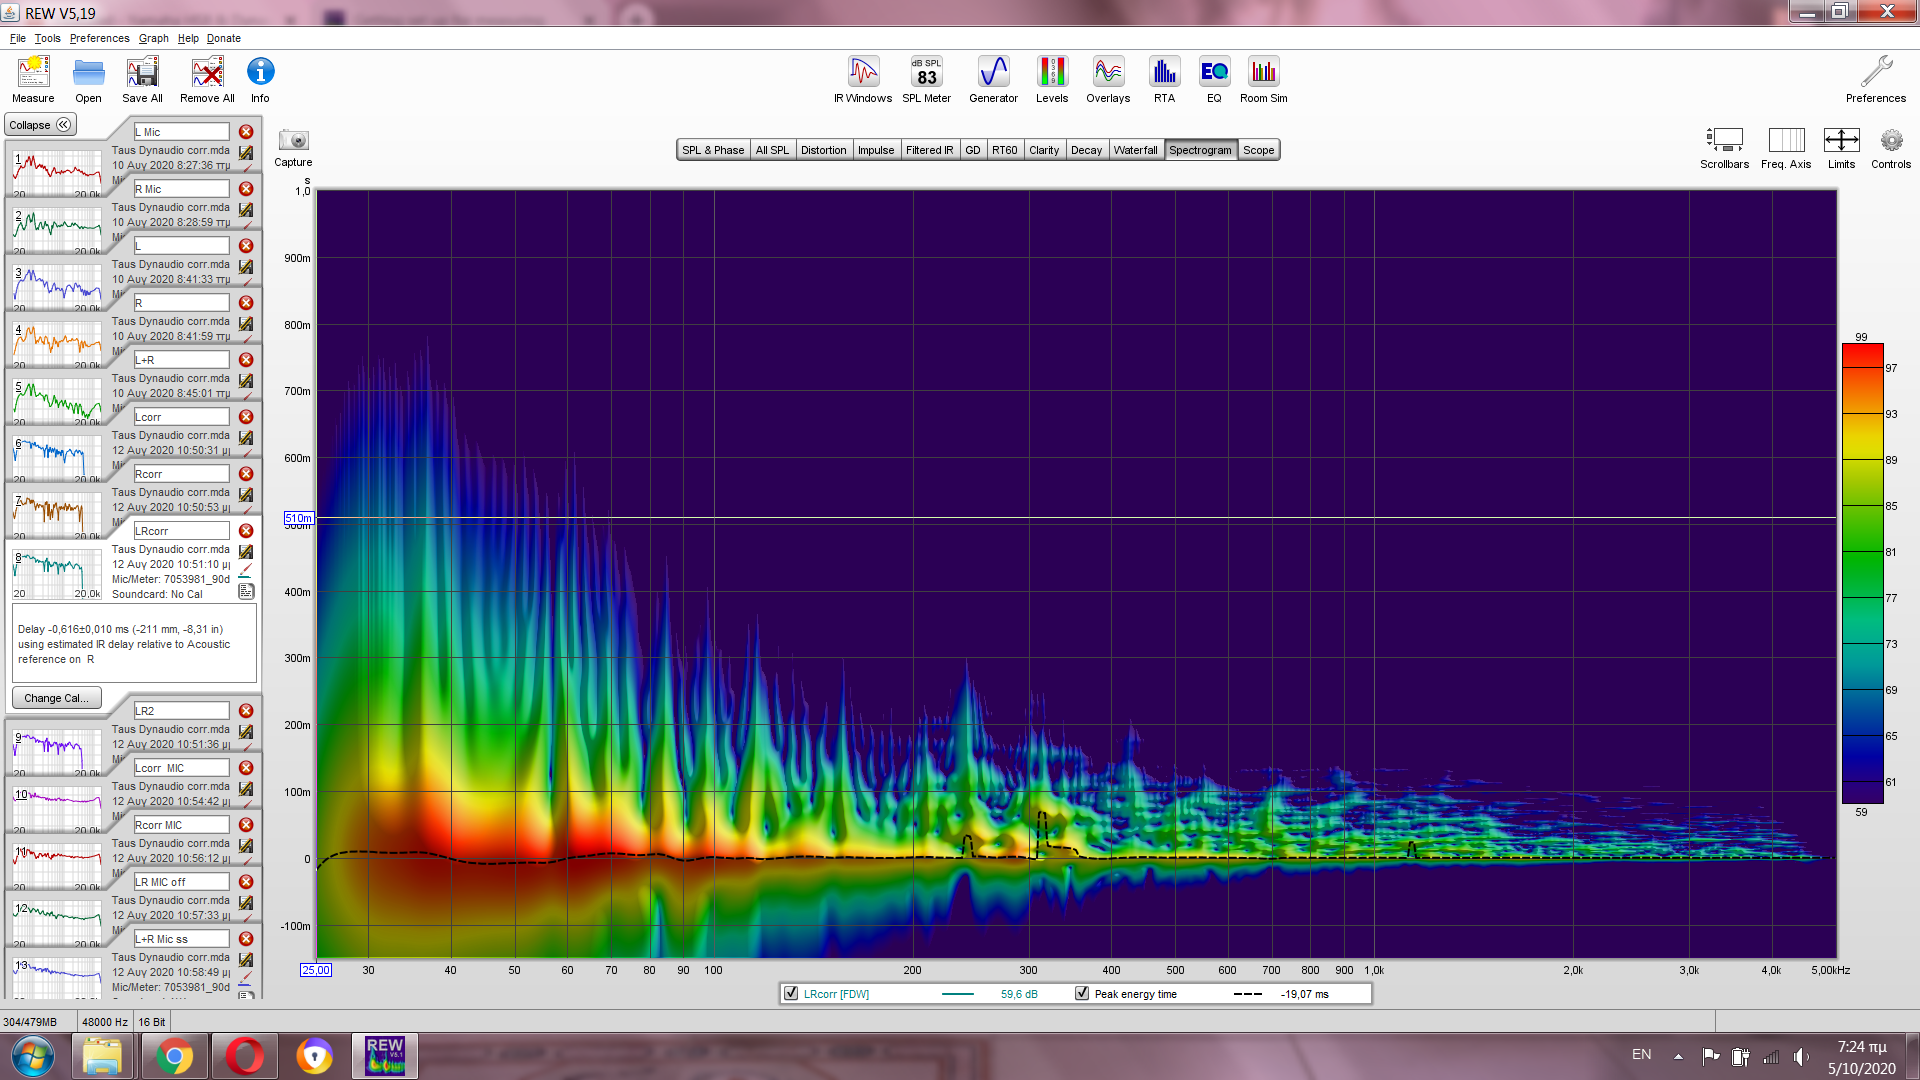Select the Spectrogram tab
The width and height of the screenshot is (1920, 1080).
point(1200,150)
